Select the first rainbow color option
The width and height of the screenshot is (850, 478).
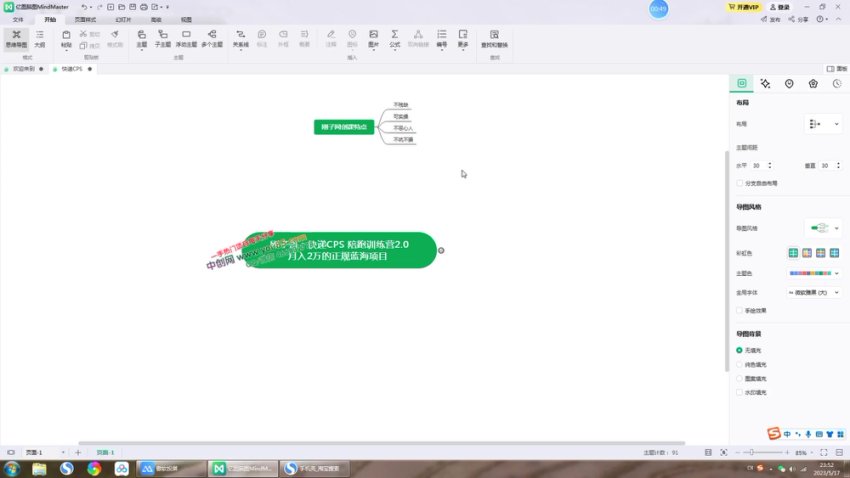point(793,253)
